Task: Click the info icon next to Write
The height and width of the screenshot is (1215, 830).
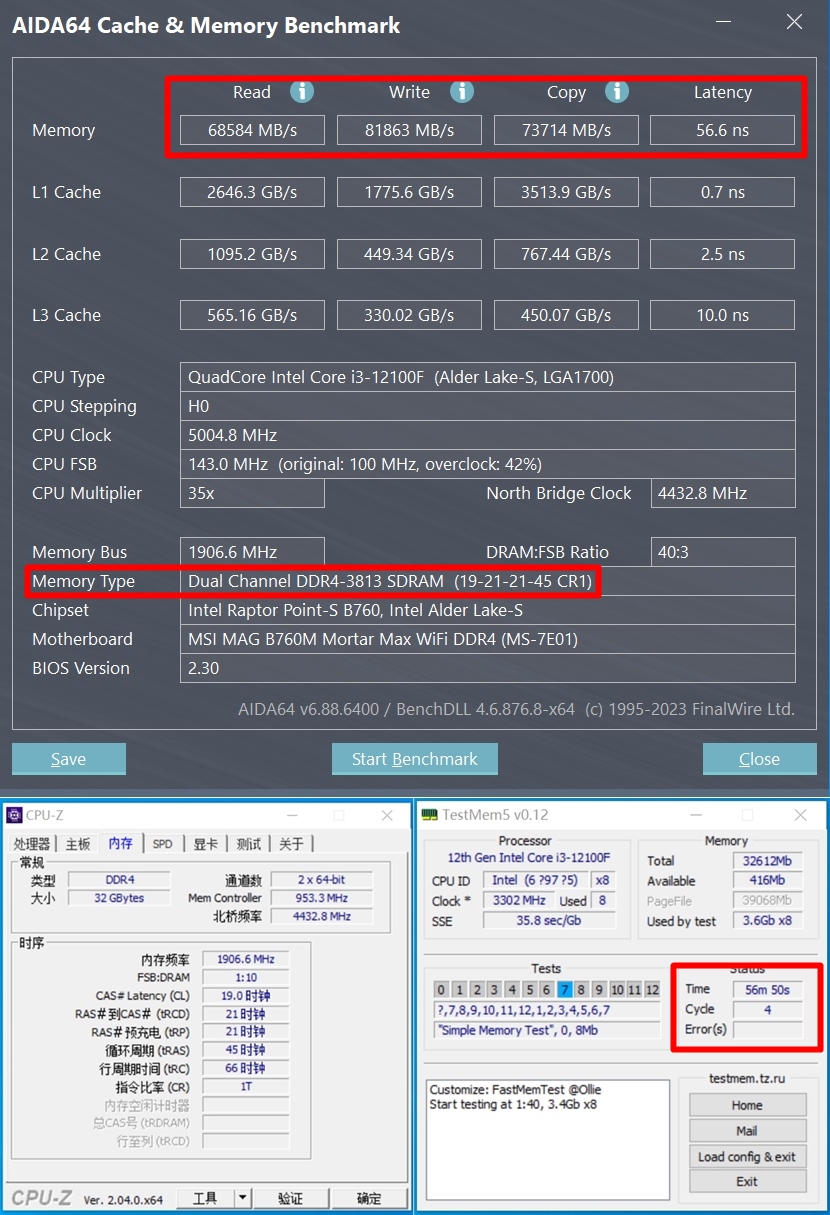Action: pyautogui.click(x=461, y=92)
